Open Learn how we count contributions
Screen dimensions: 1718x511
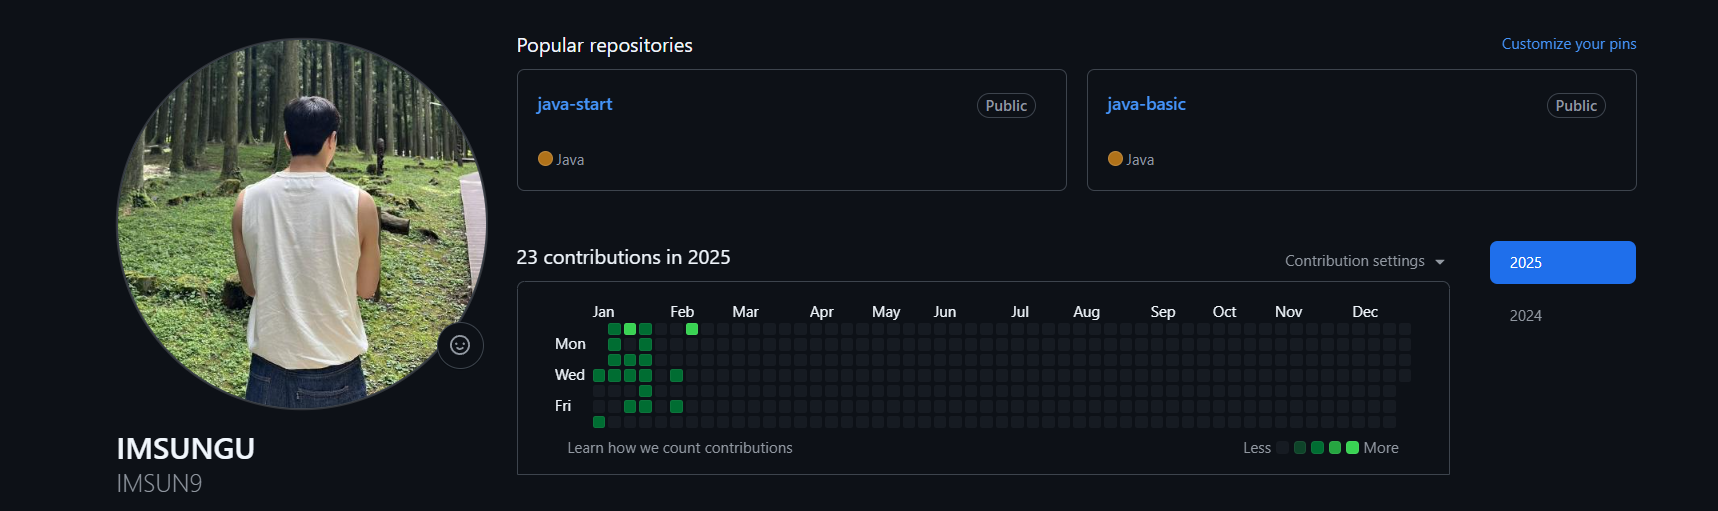click(x=680, y=448)
